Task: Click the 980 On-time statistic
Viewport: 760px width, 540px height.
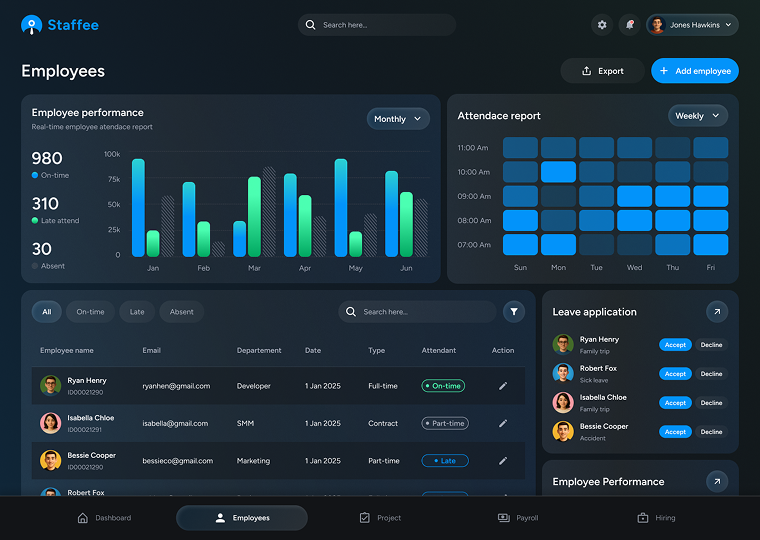Action: point(50,164)
